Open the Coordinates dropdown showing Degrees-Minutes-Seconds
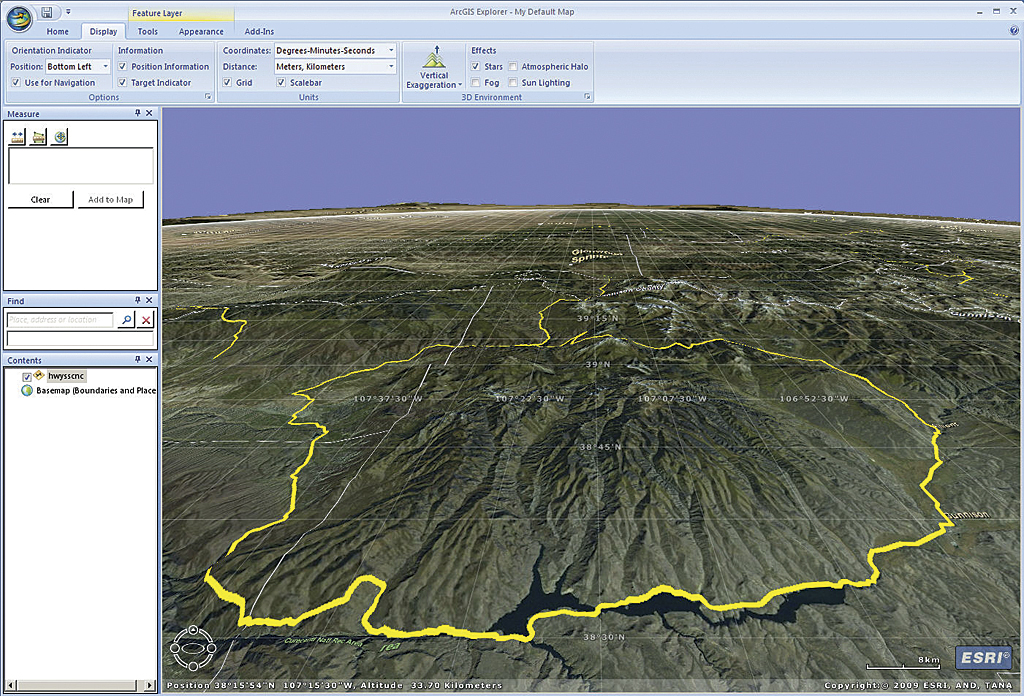 pyautogui.click(x=335, y=50)
